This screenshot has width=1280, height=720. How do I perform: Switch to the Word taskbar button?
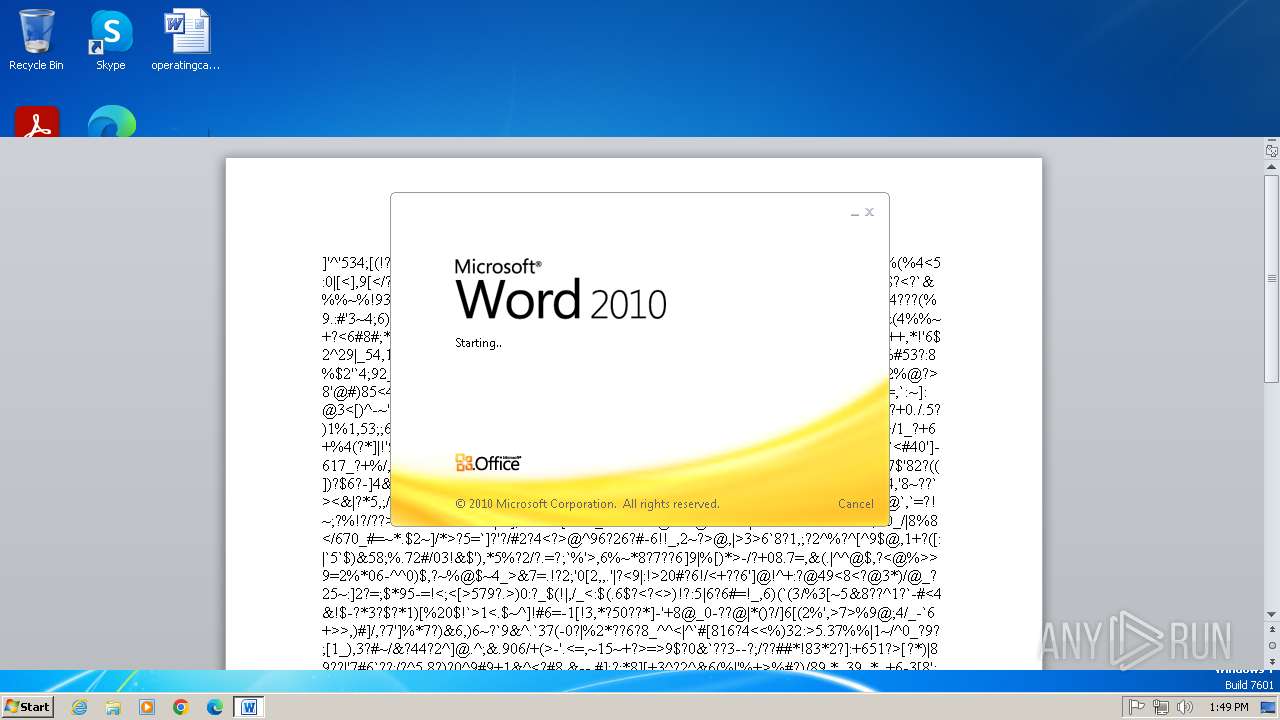pos(249,707)
